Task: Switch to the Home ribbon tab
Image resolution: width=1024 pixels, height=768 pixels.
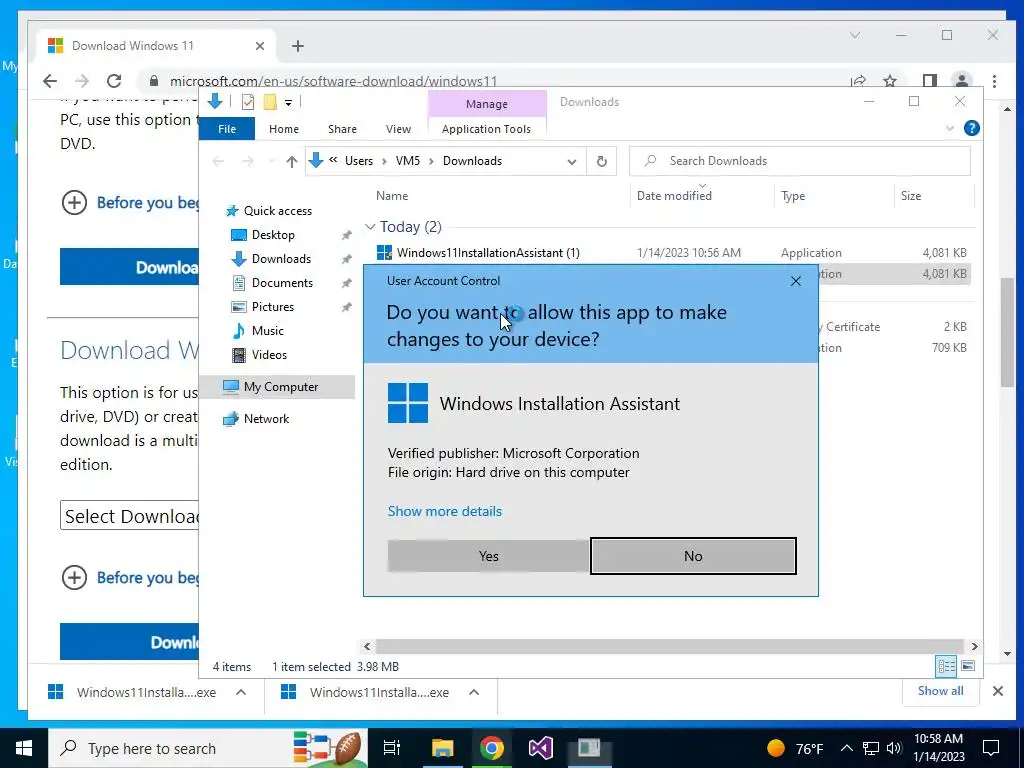Action: tap(283, 129)
